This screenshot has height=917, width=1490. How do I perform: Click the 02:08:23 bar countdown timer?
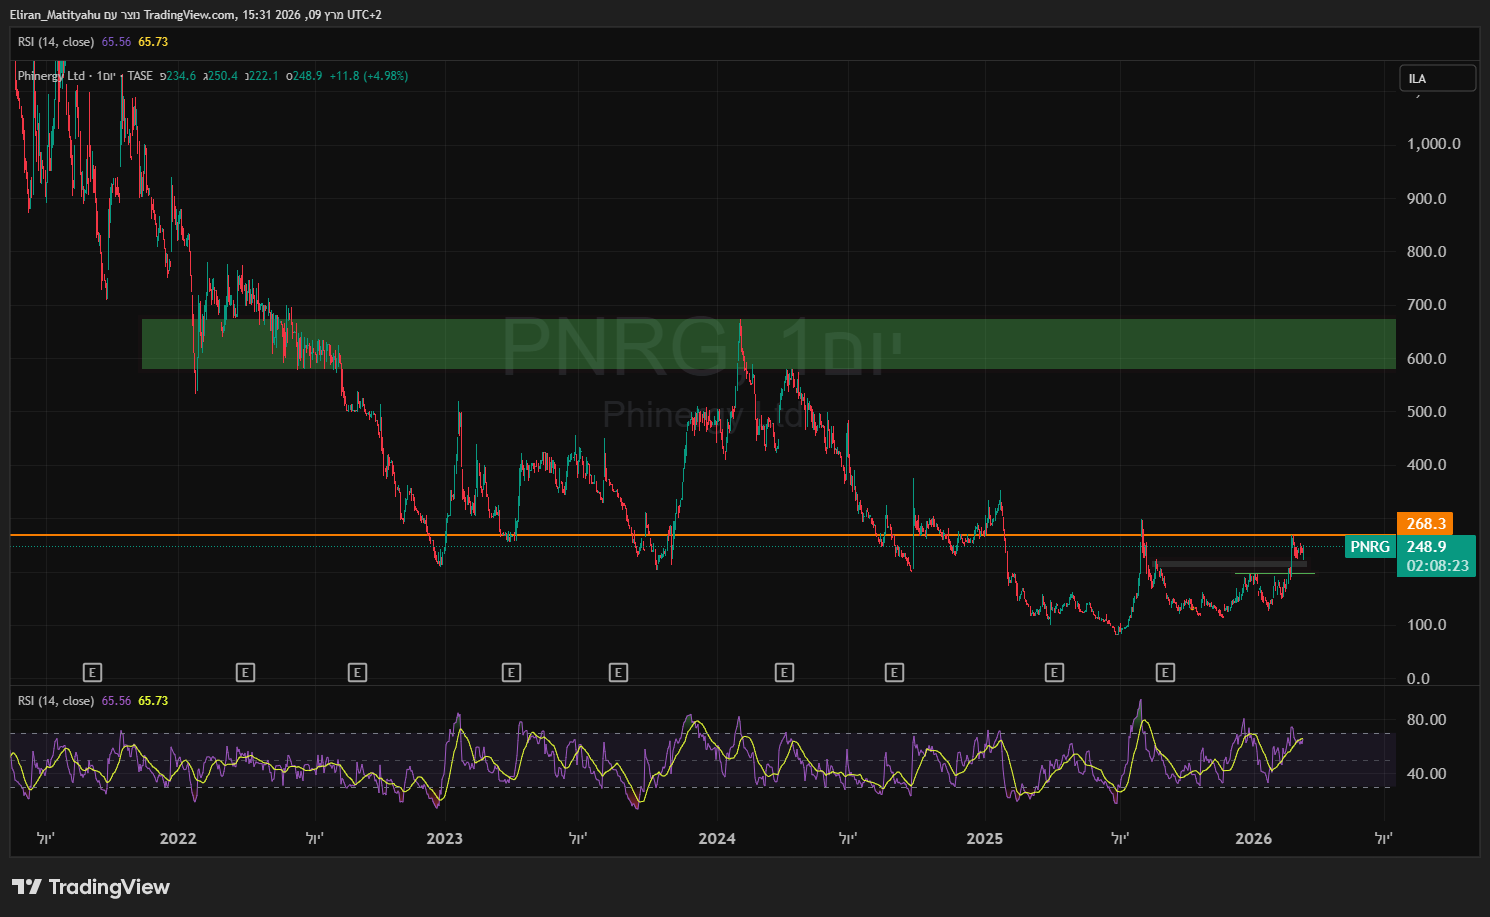[1437, 566]
